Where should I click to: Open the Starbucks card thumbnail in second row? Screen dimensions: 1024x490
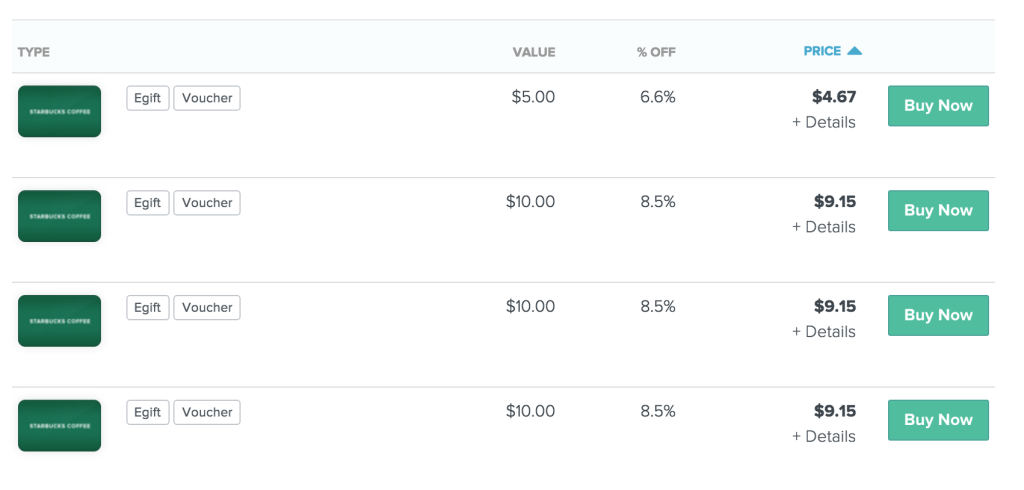59,216
